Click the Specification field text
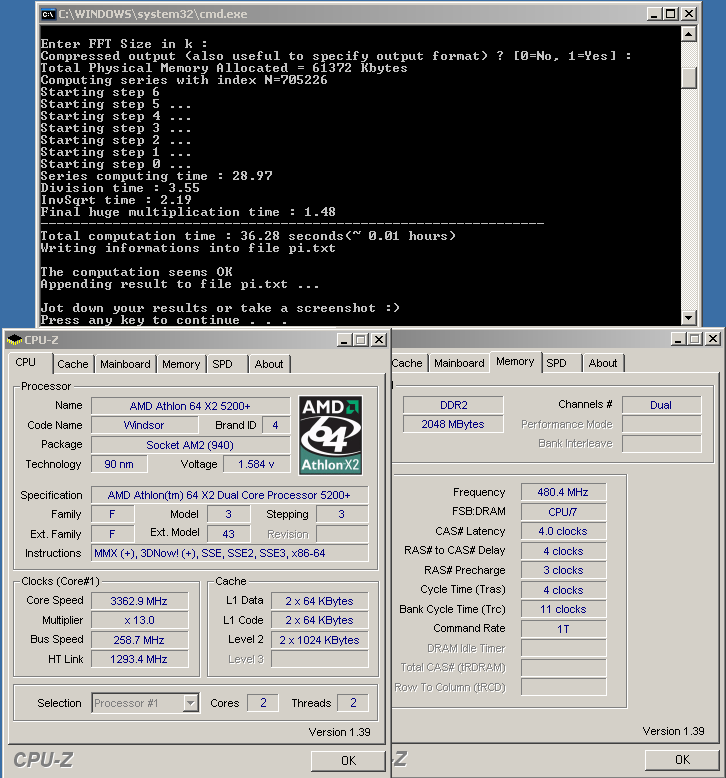 coord(229,495)
